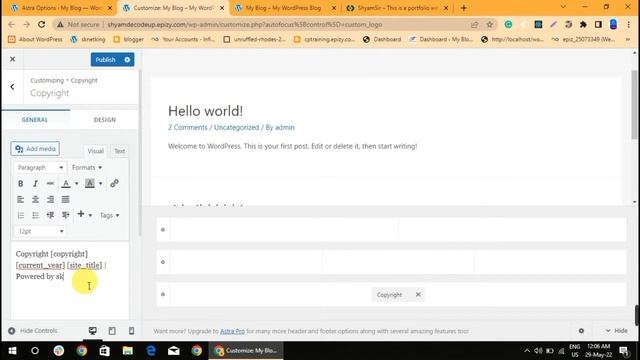
Task: Open the Windows Start menu
Action: (12, 350)
